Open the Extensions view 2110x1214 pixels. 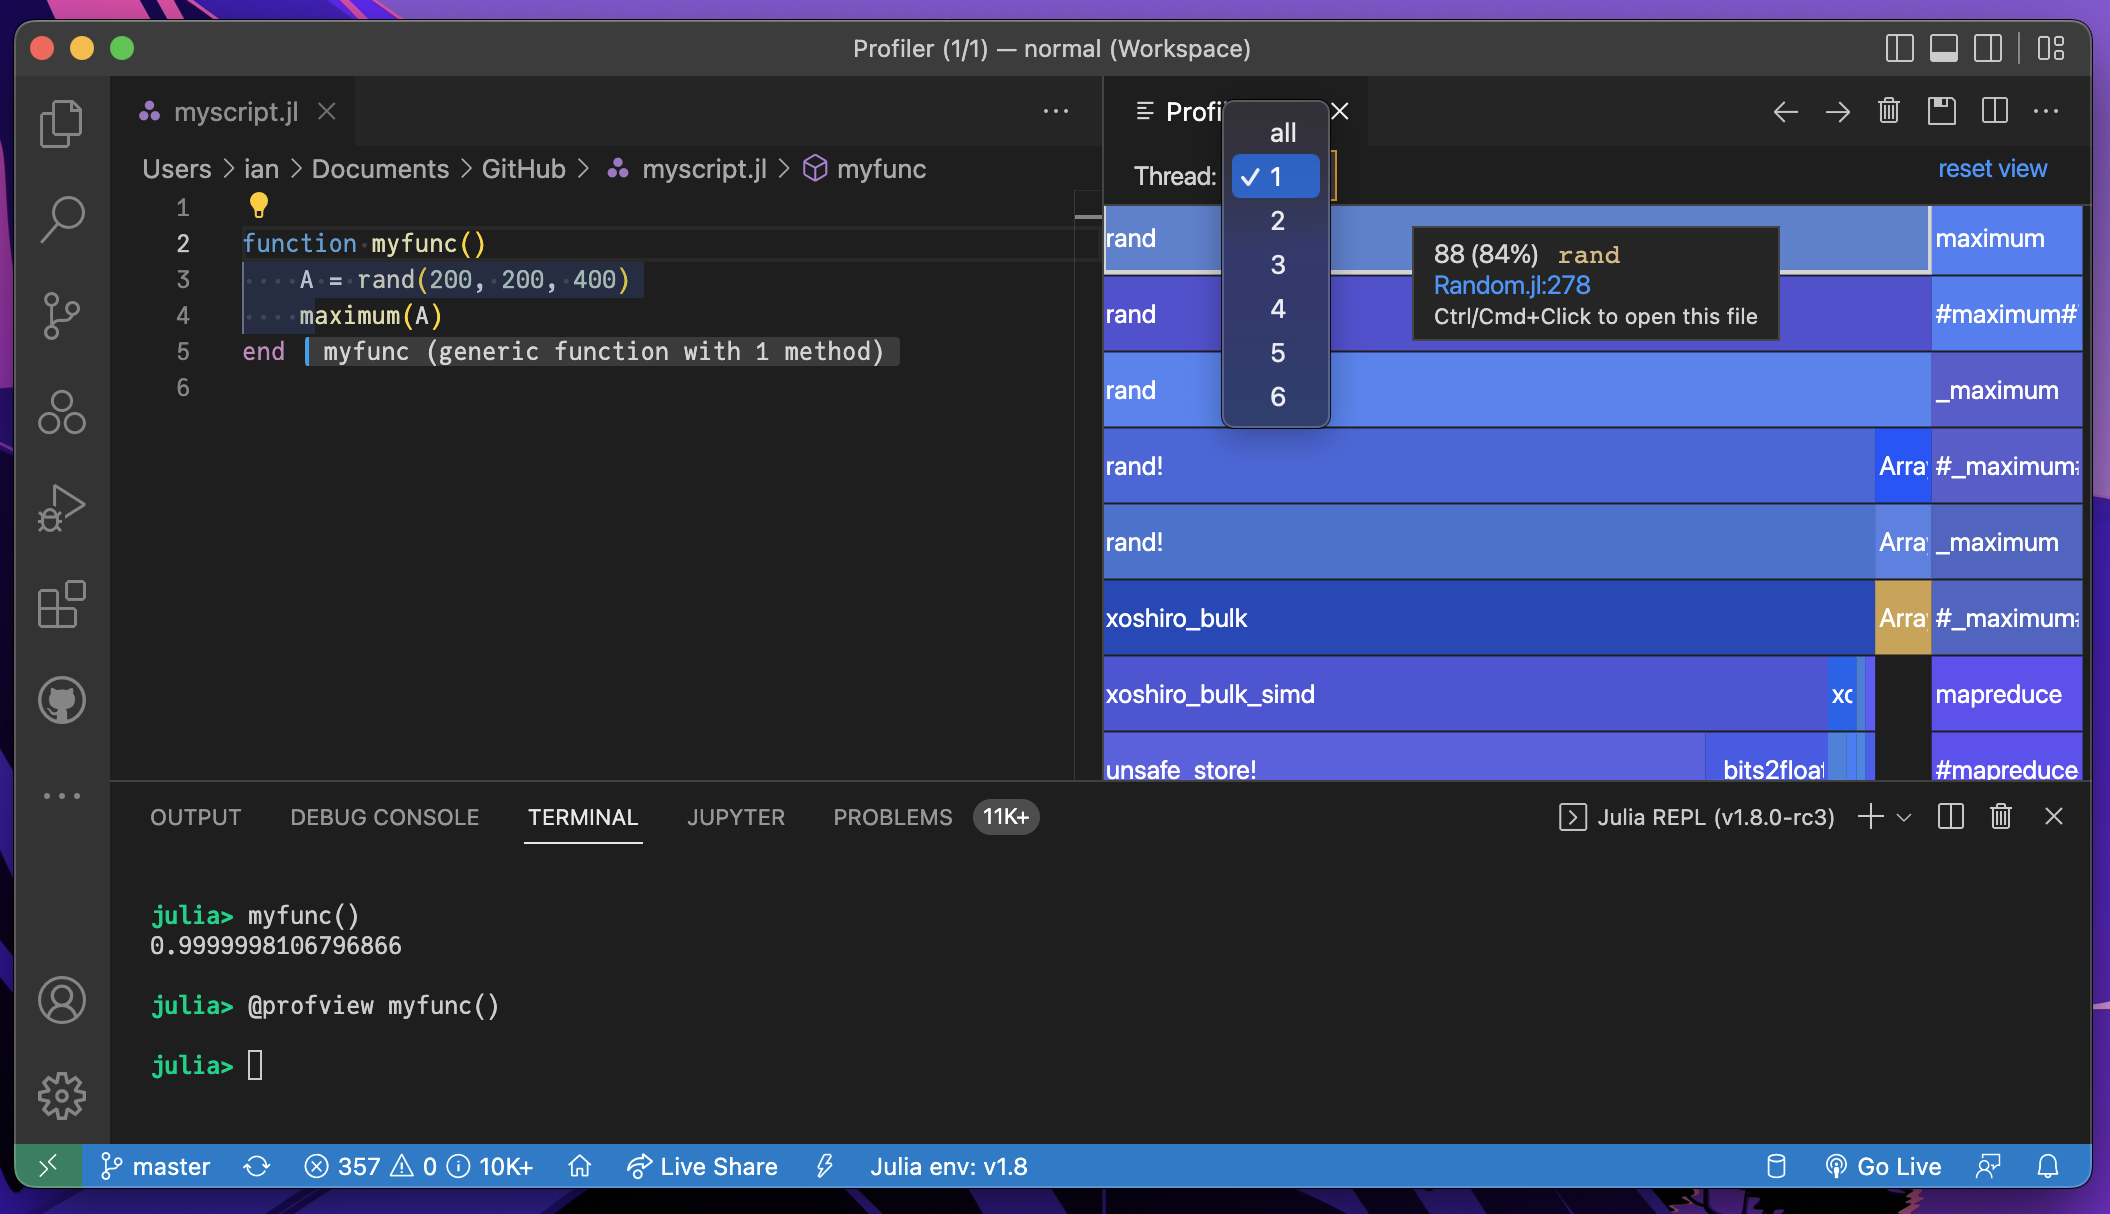(x=61, y=604)
